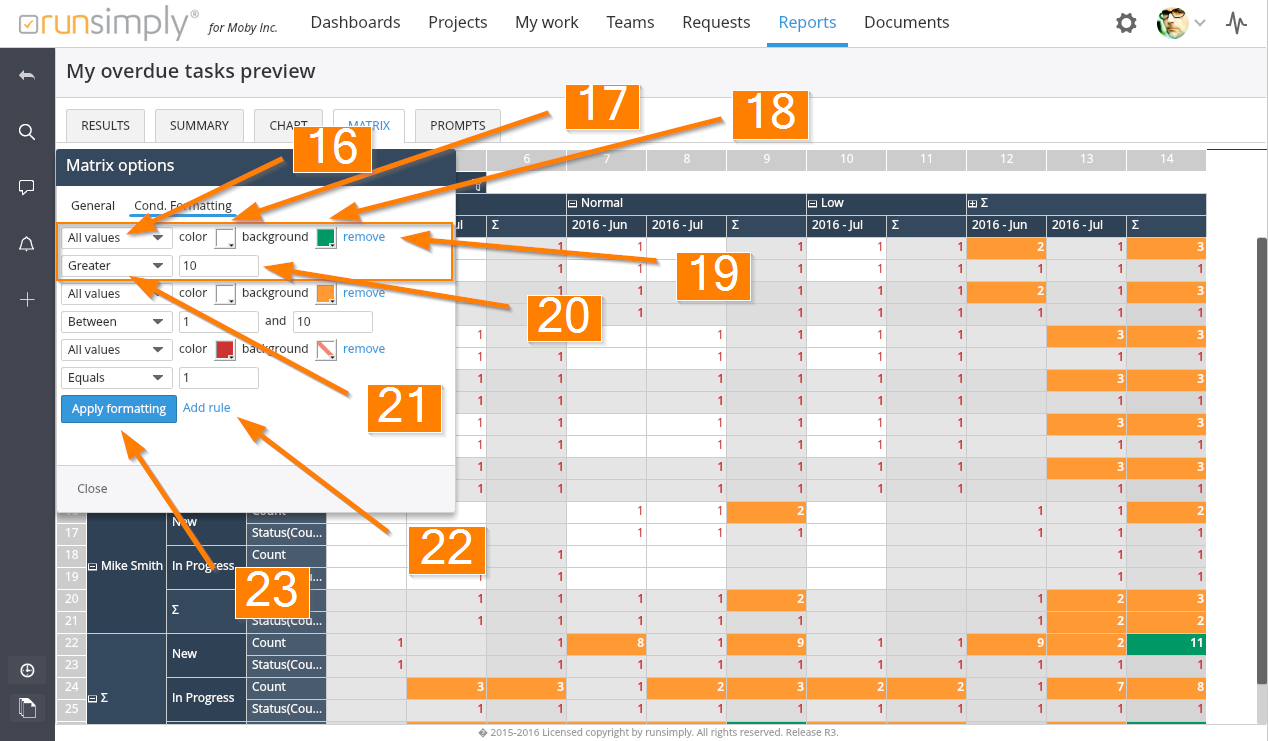Open the green background color swatch

point(326,238)
